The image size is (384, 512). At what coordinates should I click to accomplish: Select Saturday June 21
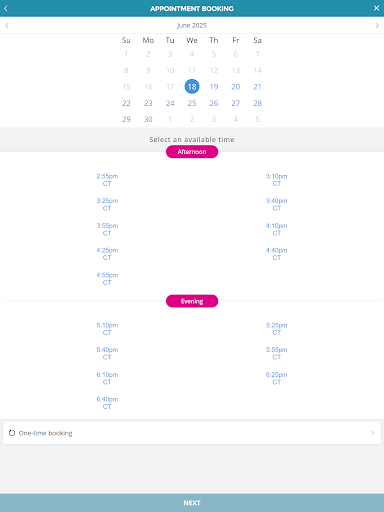point(257,87)
